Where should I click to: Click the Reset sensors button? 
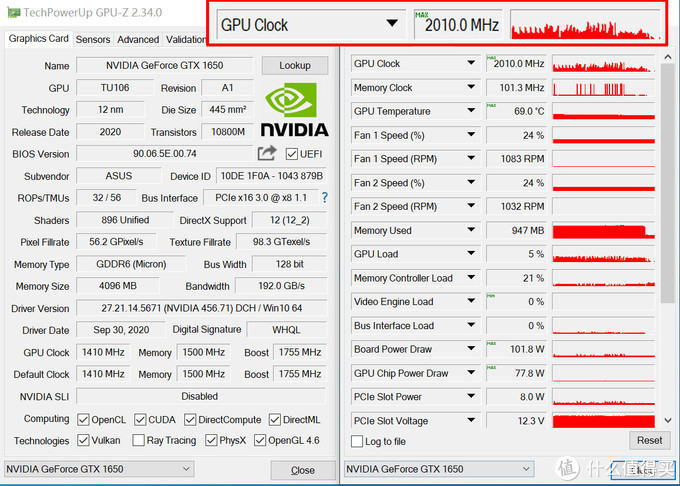pyautogui.click(x=649, y=440)
